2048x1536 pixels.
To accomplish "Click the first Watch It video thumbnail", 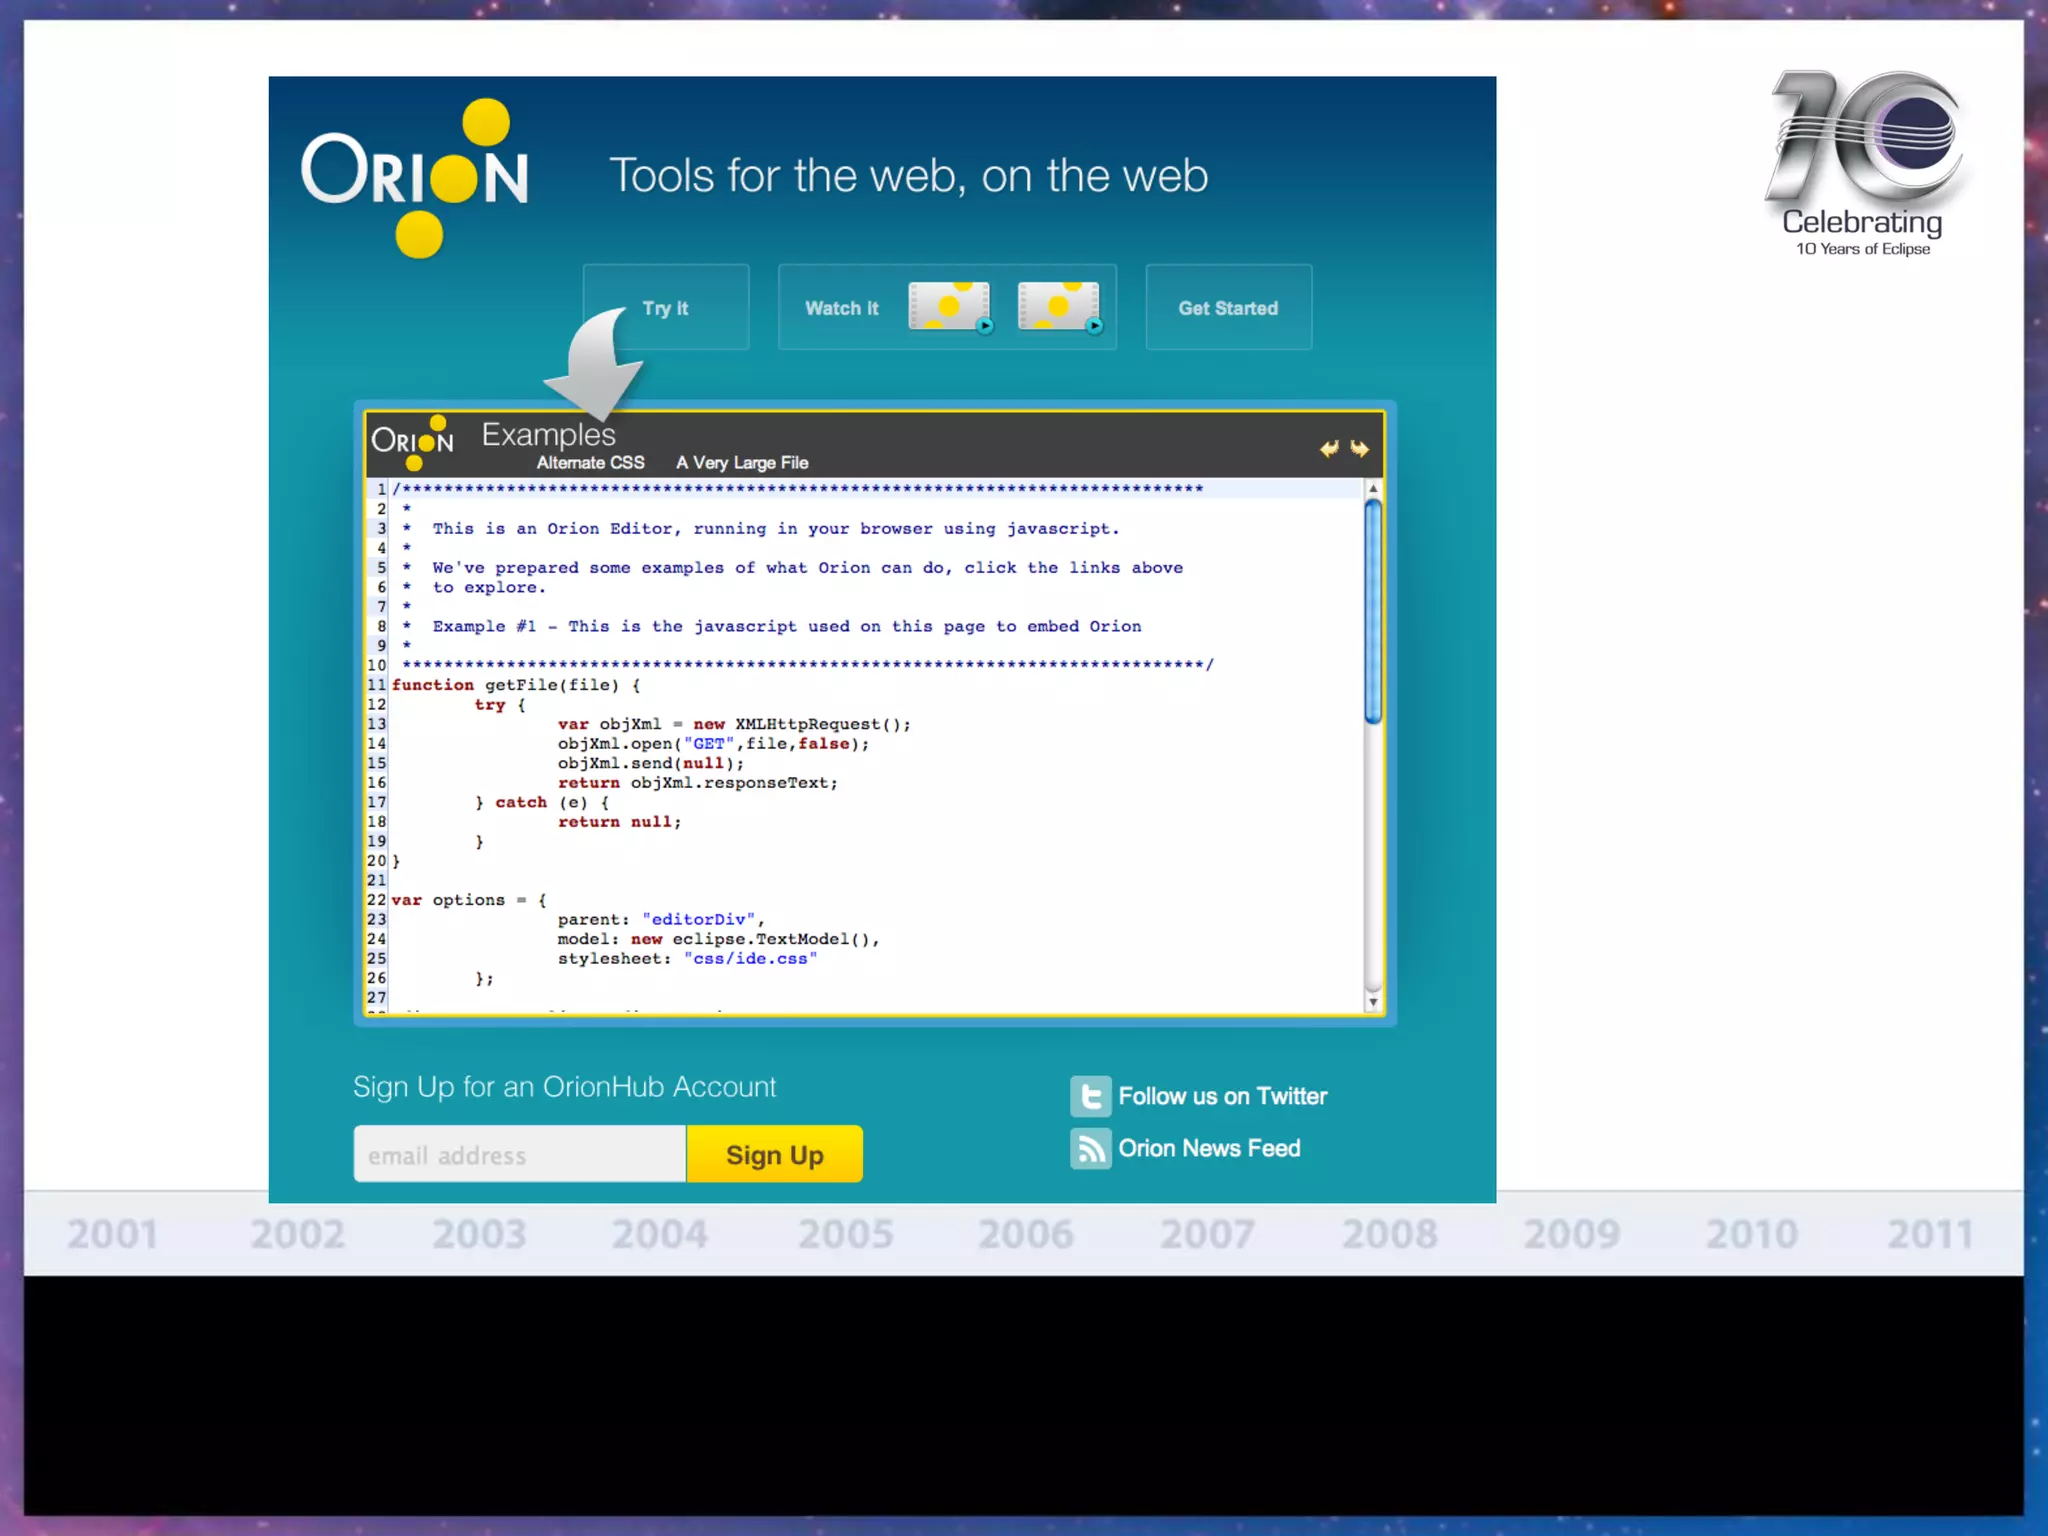I will coord(949,306).
